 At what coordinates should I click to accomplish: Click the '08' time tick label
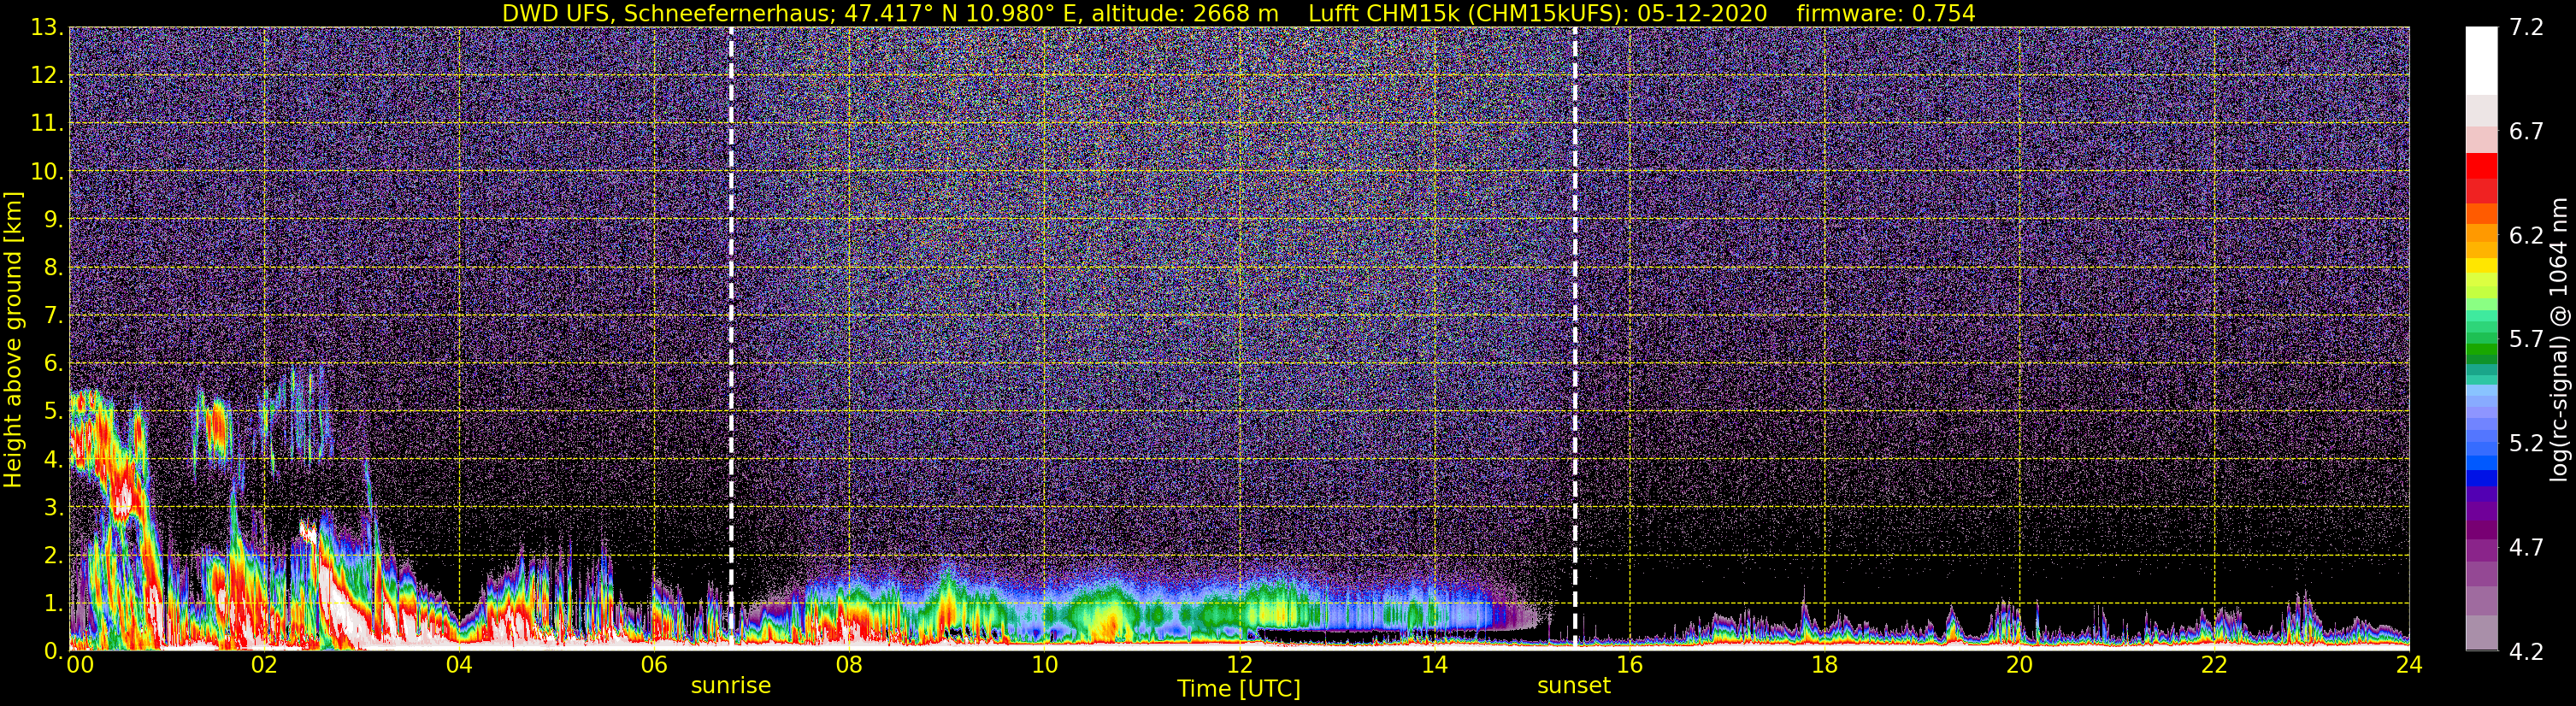pos(849,665)
